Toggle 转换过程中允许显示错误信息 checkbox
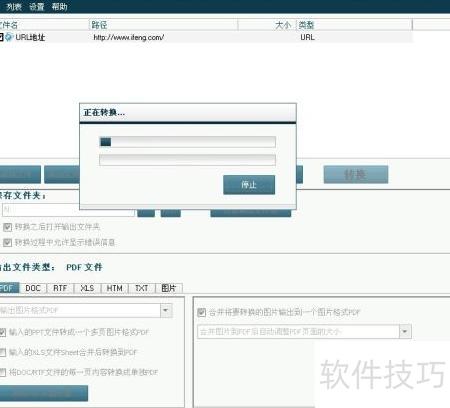Screen dimensions: 450x408 click(7, 242)
